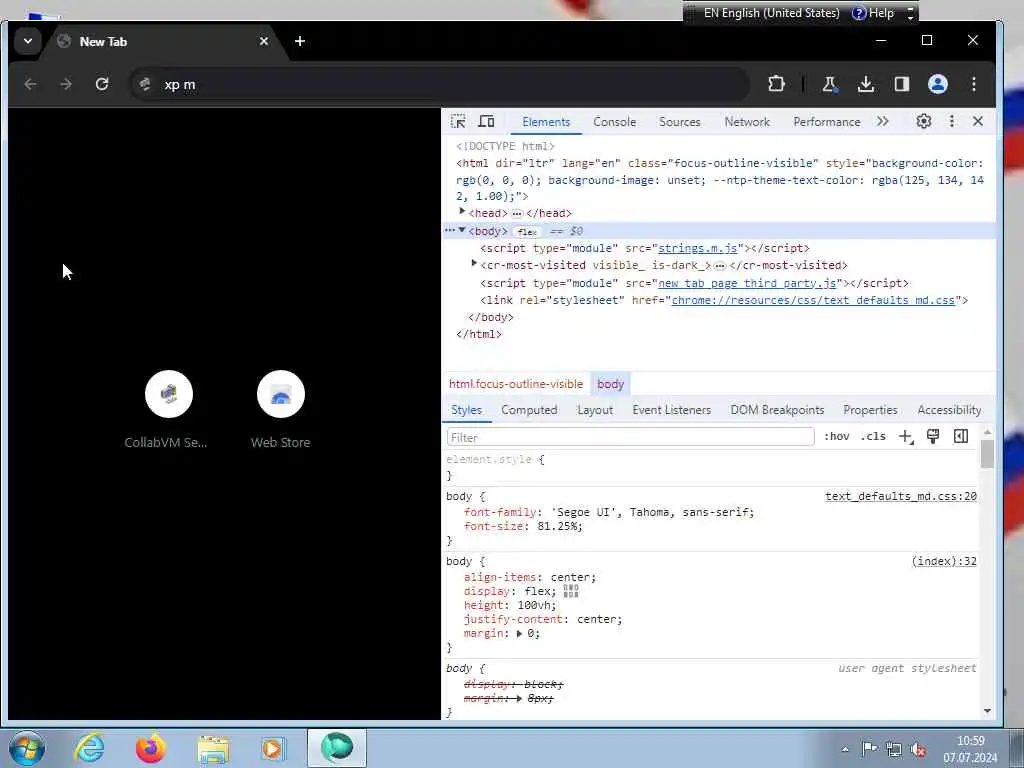Expand the margin 0 shorthand triangle
Screen dimensions: 1024x768
tap(519, 633)
